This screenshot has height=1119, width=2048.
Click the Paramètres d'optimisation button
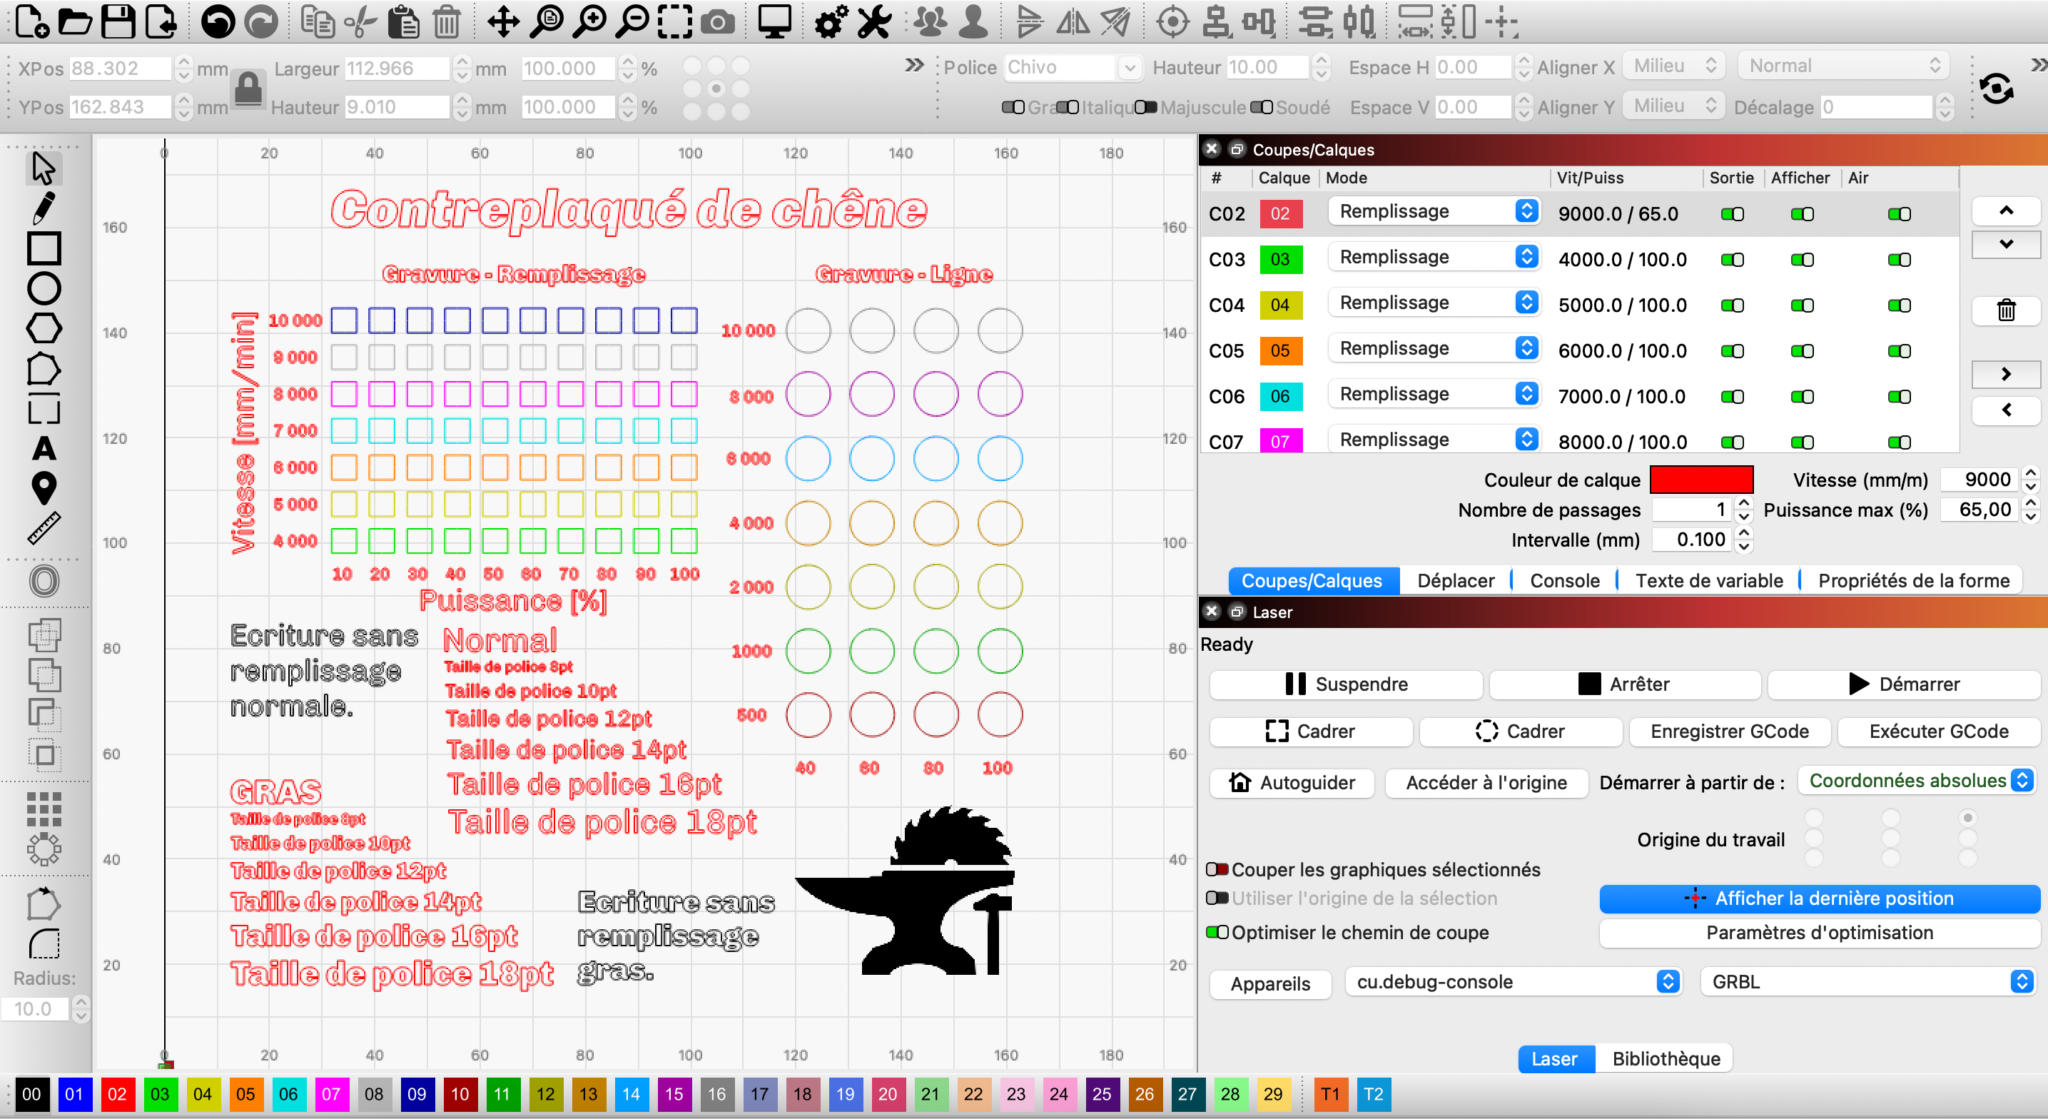(x=1819, y=933)
